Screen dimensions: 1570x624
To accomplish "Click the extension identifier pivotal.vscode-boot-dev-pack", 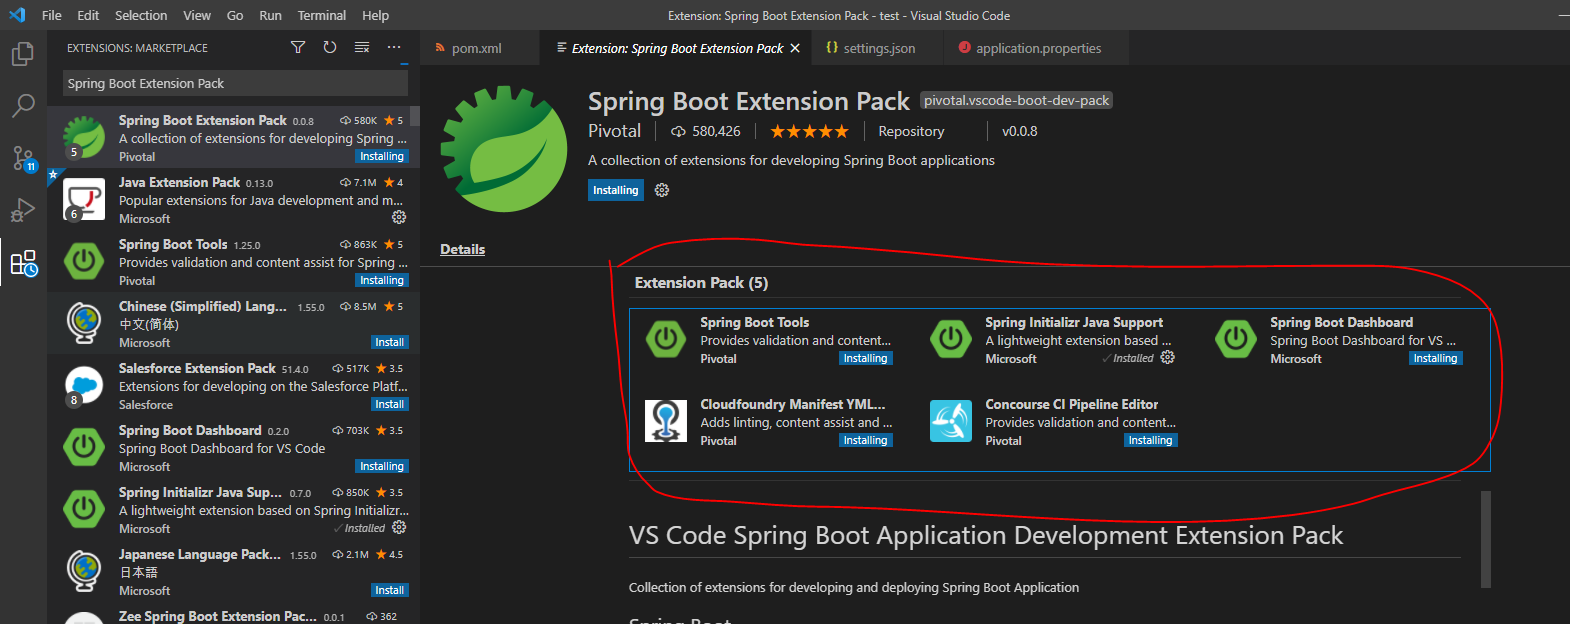I will [1016, 100].
